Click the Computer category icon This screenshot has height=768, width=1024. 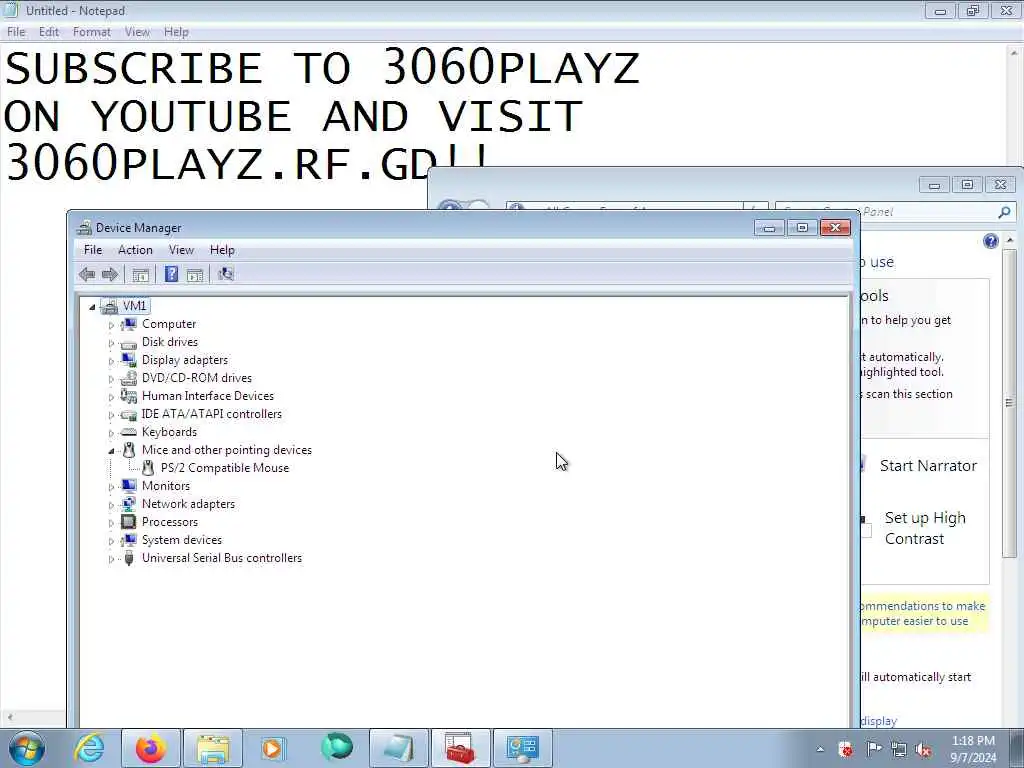129,324
